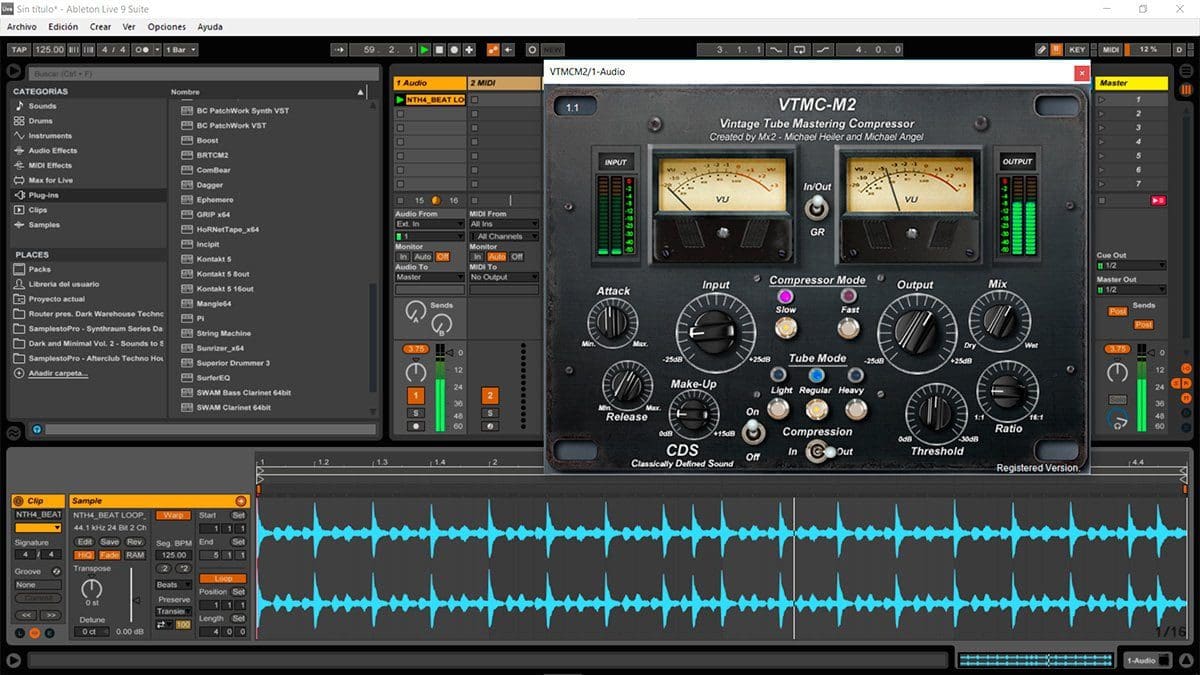Open the Beats warp mode dropdown

[172, 585]
